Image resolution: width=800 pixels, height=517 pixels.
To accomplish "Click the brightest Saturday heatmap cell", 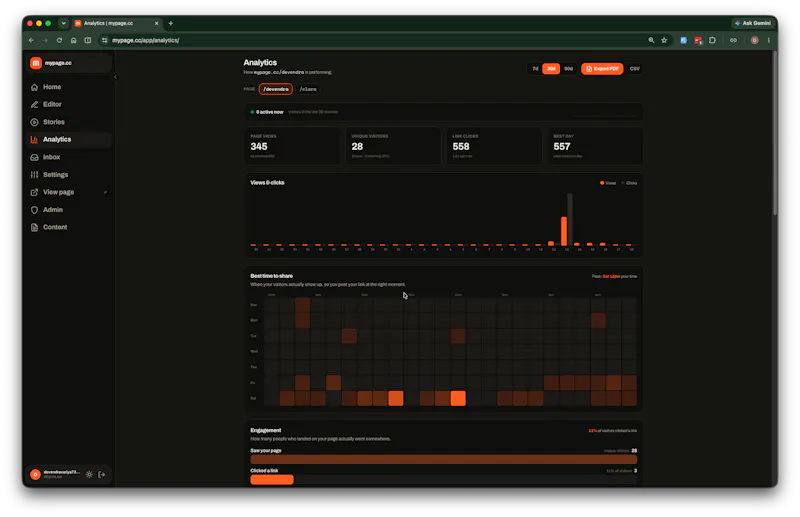I will click(x=458, y=398).
